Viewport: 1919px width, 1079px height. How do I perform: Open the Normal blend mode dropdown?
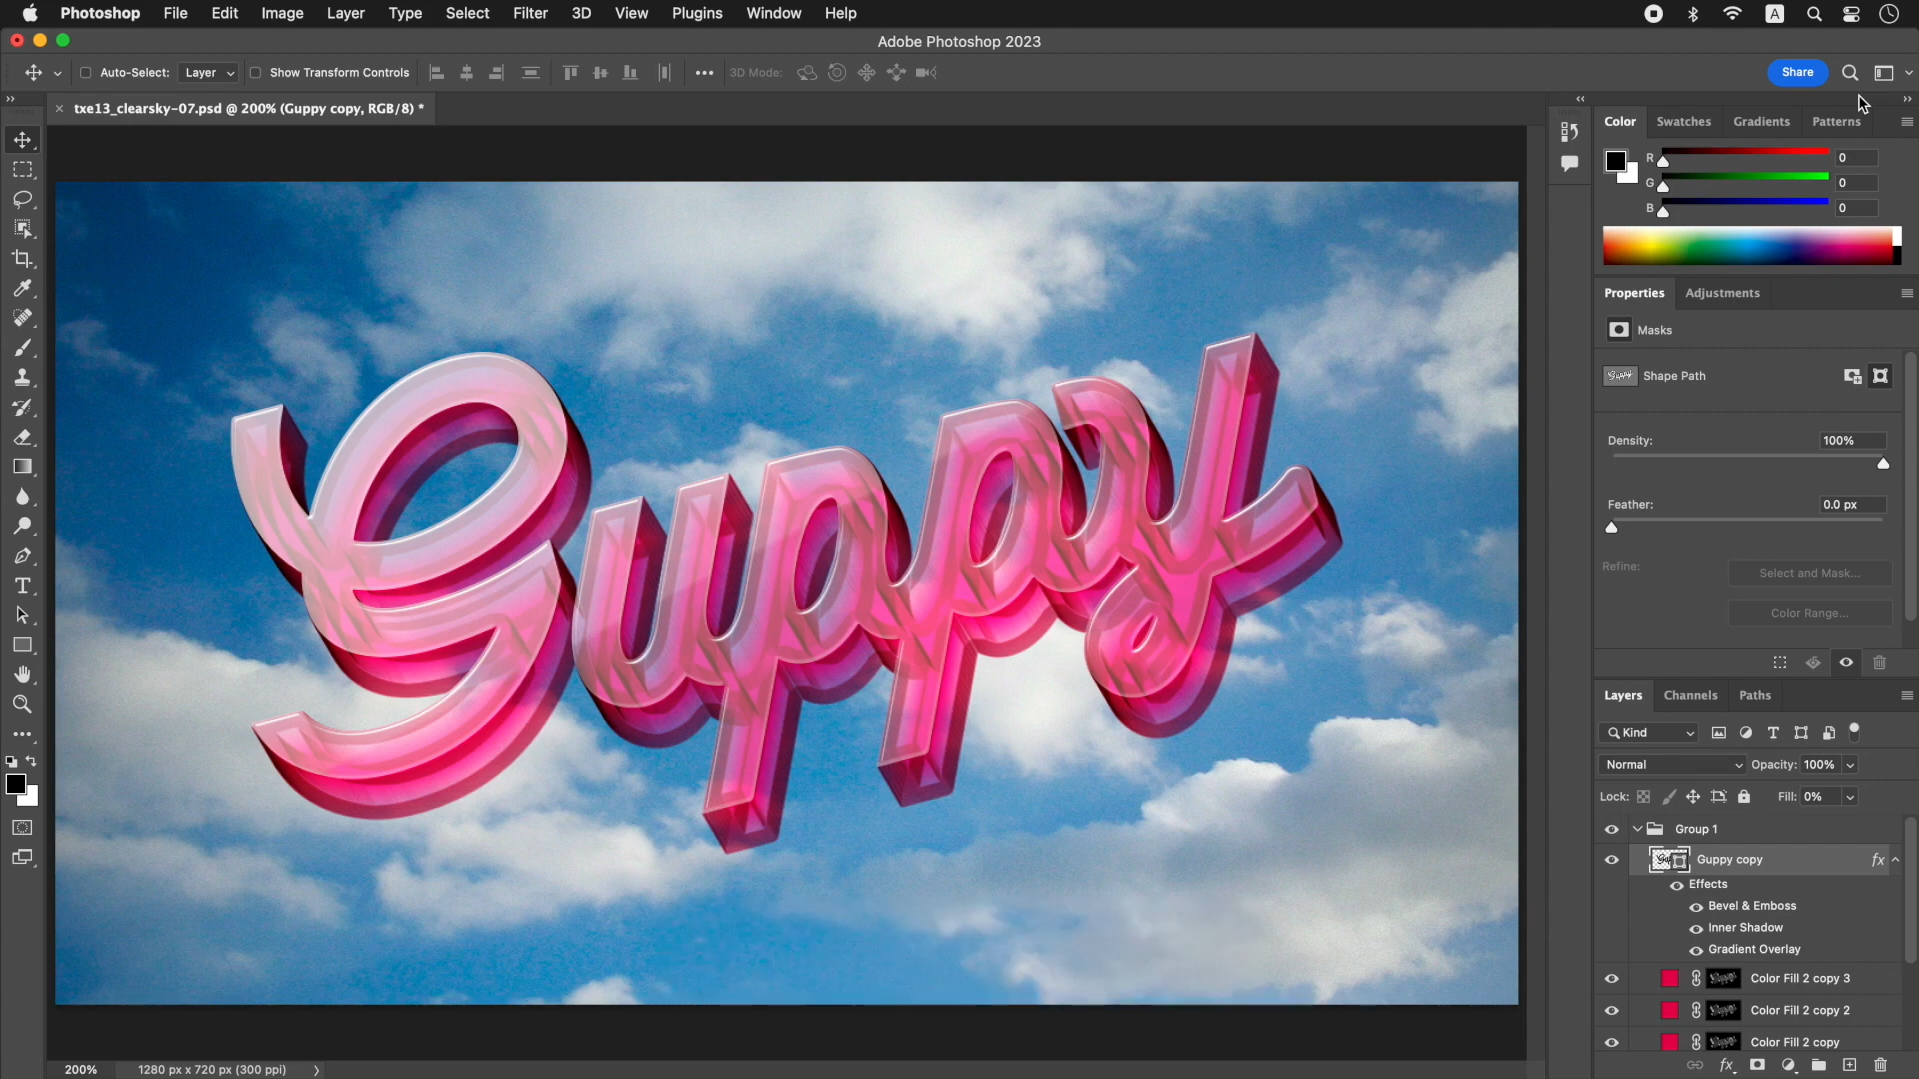click(1672, 765)
